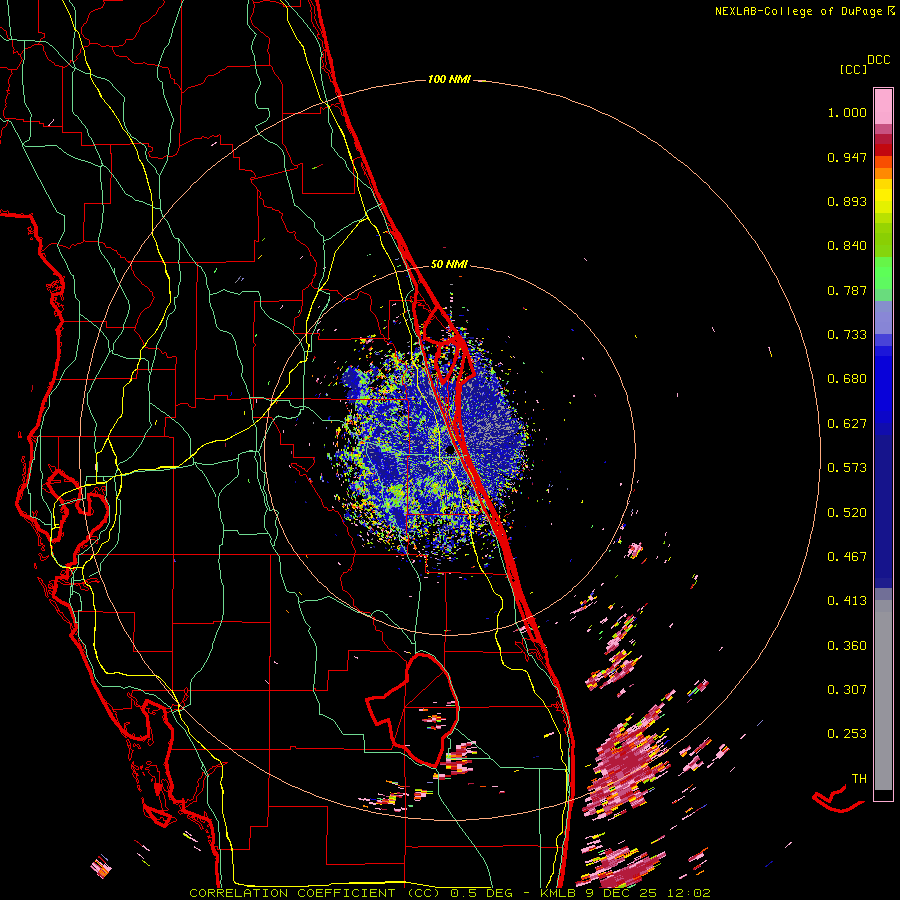Click the TH threshold label
Viewport: 900px width, 900px height.
pyautogui.click(x=859, y=779)
